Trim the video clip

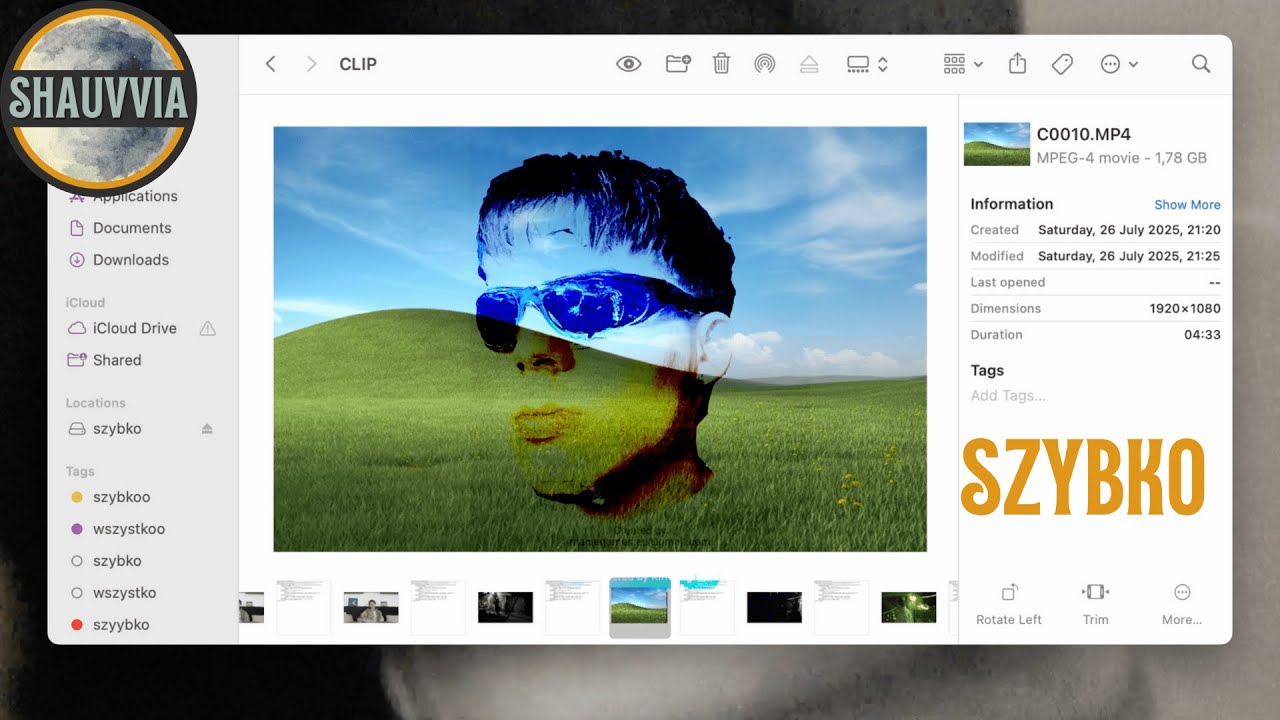(x=1096, y=604)
